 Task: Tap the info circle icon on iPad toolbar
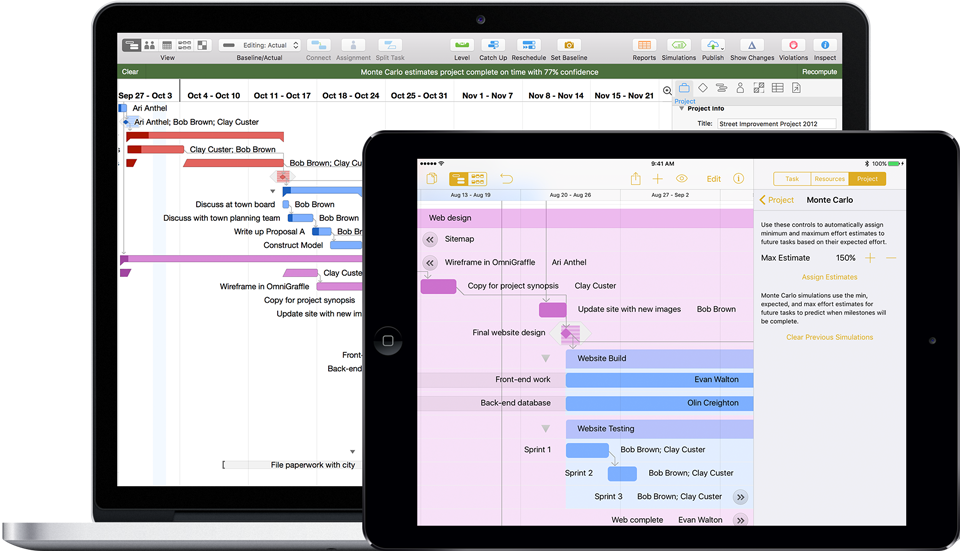click(738, 179)
